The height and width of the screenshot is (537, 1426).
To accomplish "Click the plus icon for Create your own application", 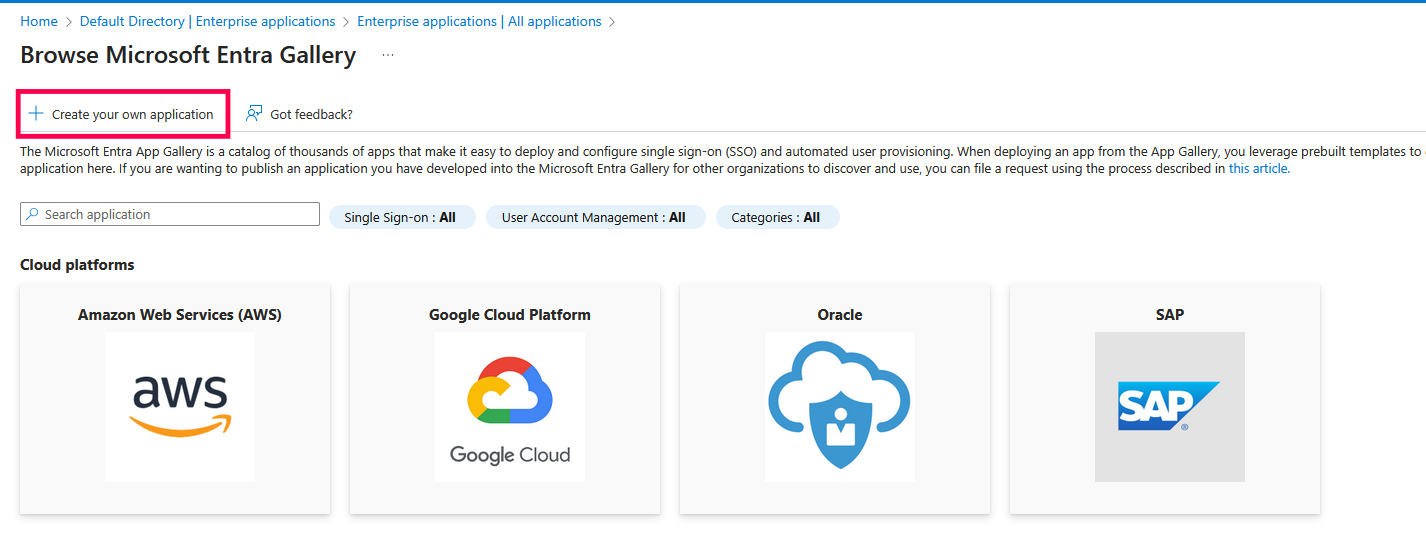I will point(36,114).
